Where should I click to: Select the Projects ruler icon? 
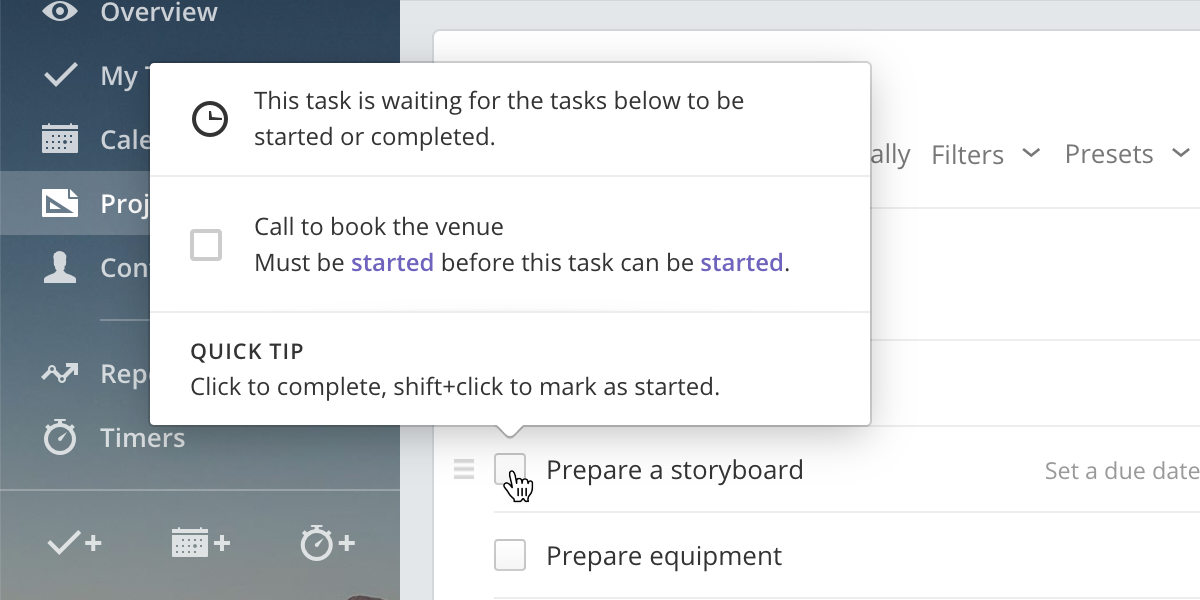tap(60, 203)
